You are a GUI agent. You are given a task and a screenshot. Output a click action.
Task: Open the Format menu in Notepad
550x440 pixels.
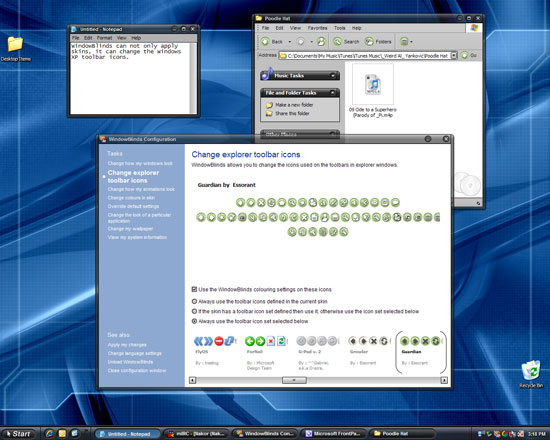click(x=104, y=38)
